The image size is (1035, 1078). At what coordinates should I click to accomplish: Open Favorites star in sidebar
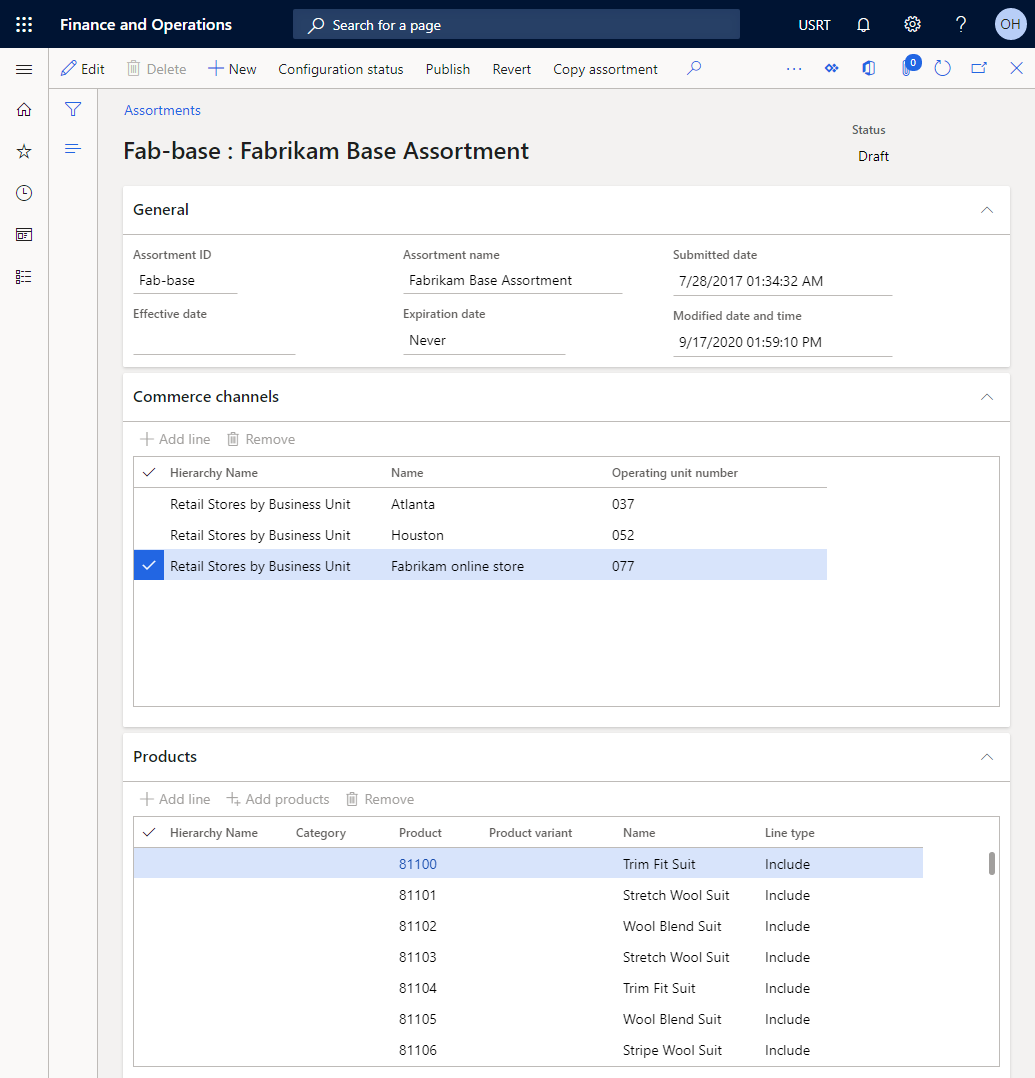click(x=24, y=151)
